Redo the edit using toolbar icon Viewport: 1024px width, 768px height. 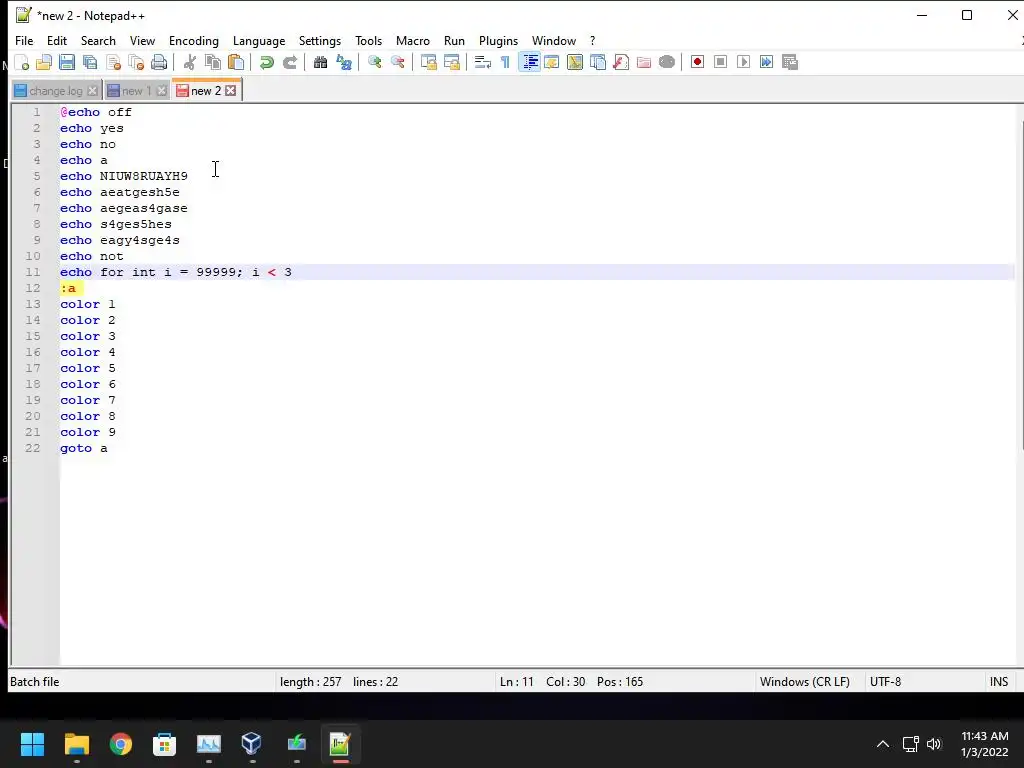coord(289,62)
